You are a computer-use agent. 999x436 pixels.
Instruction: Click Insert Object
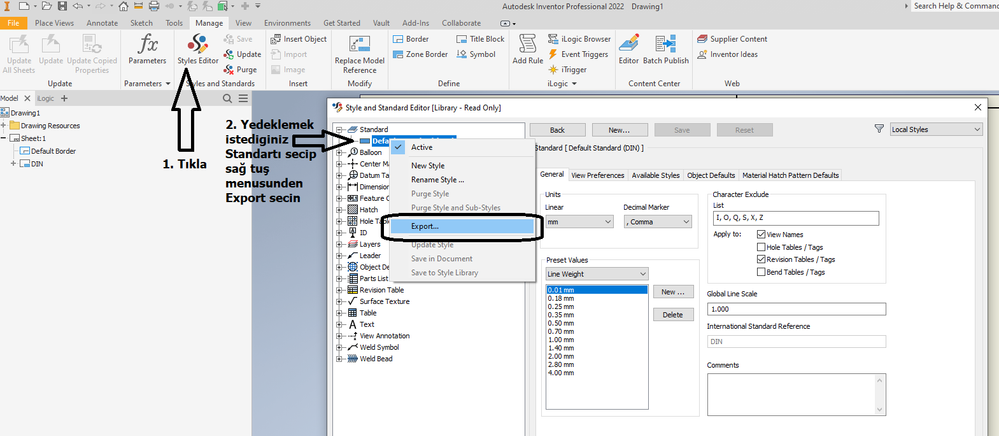point(298,39)
